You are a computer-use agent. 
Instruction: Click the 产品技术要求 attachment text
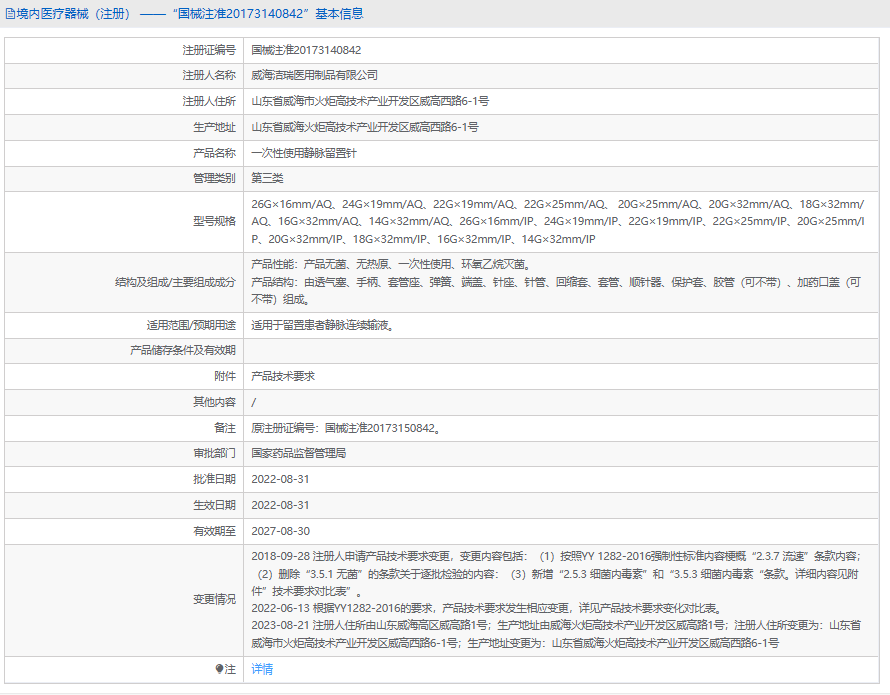point(283,376)
